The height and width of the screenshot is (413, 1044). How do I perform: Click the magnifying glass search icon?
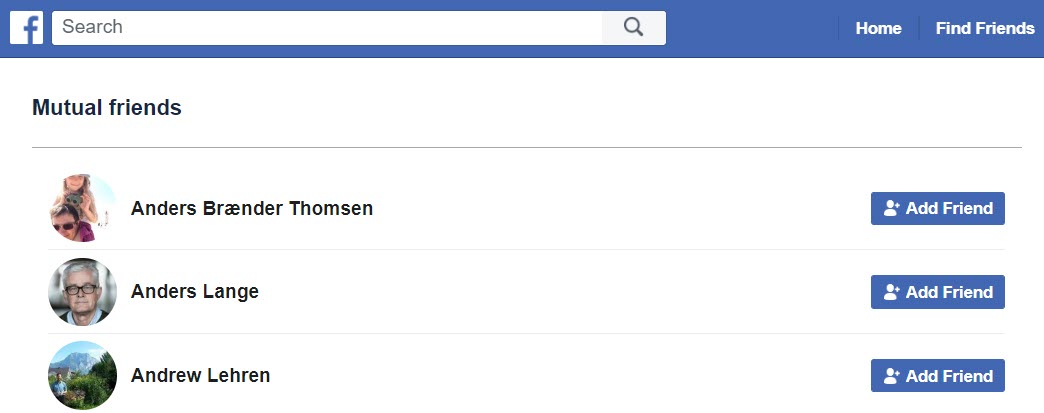click(x=633, y=27)
